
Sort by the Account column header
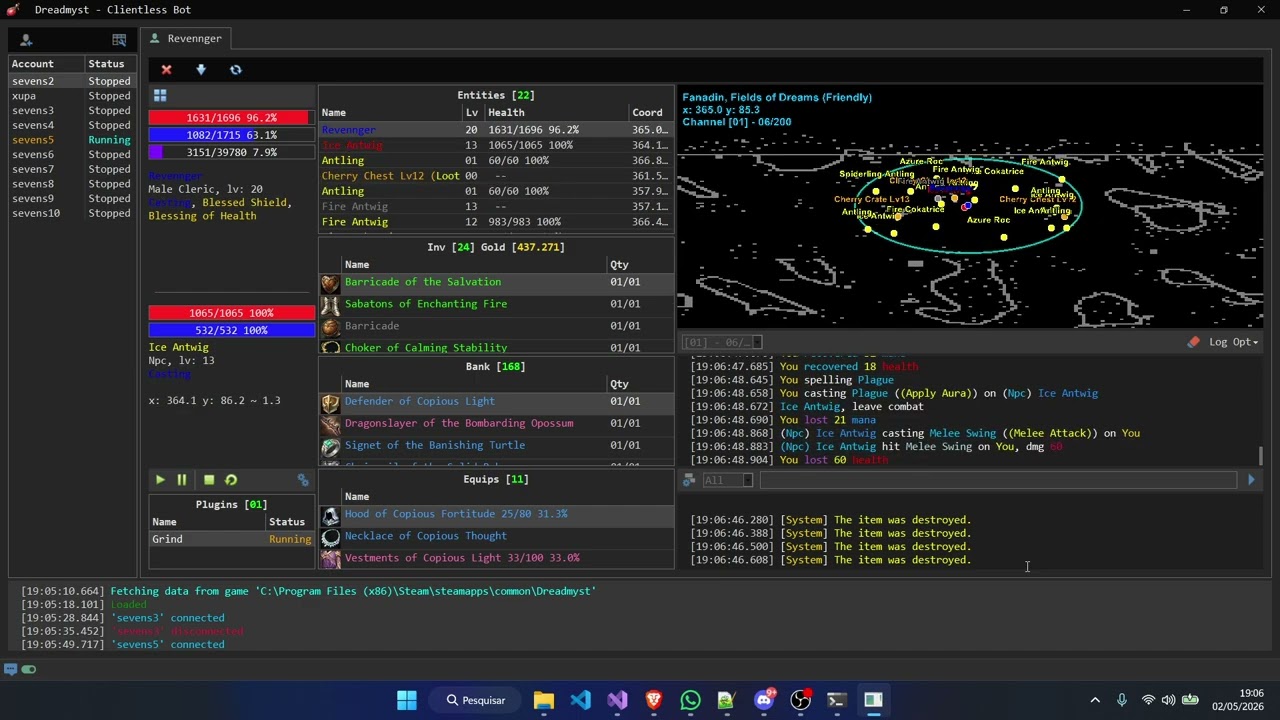(x=46, y=64)
